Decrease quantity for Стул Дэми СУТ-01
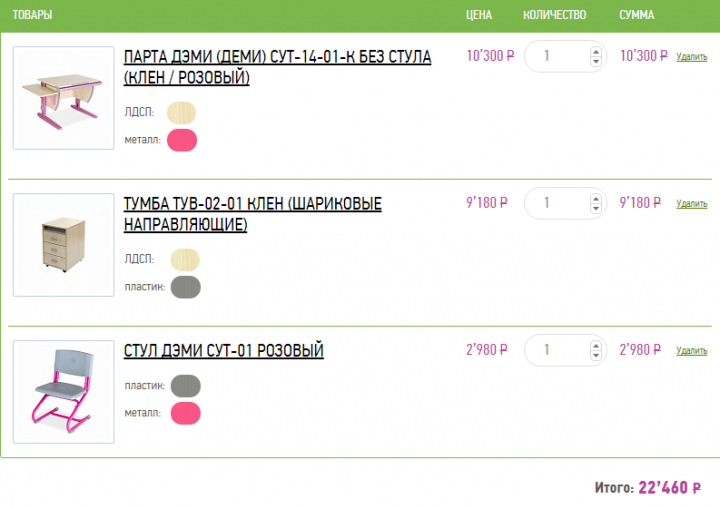Image resolution: width=720 pixels, height=509 pixels. 597,356
